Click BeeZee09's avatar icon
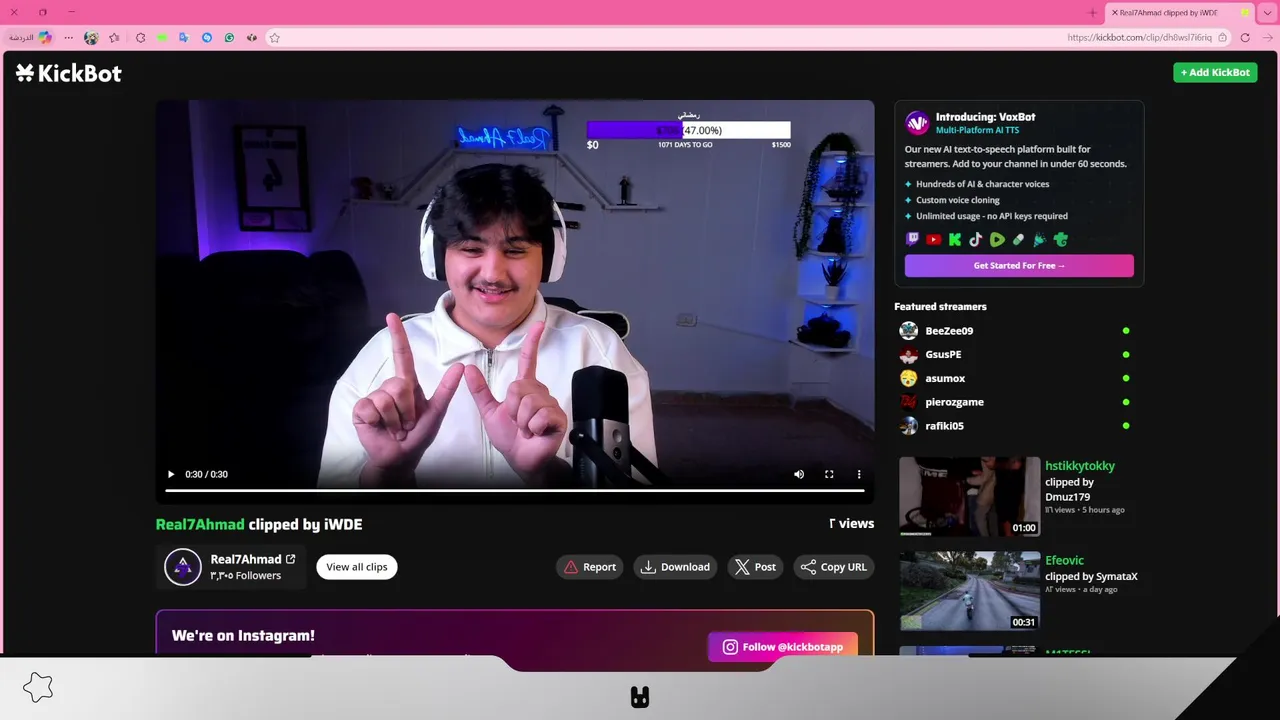This screenshot has height=720, width=1280. point(908,331)
